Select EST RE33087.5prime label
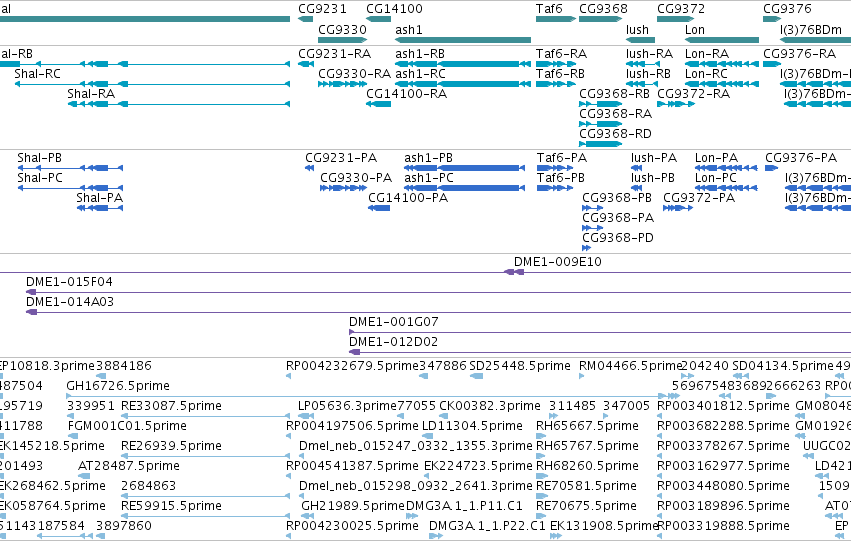 pos(172,406)
